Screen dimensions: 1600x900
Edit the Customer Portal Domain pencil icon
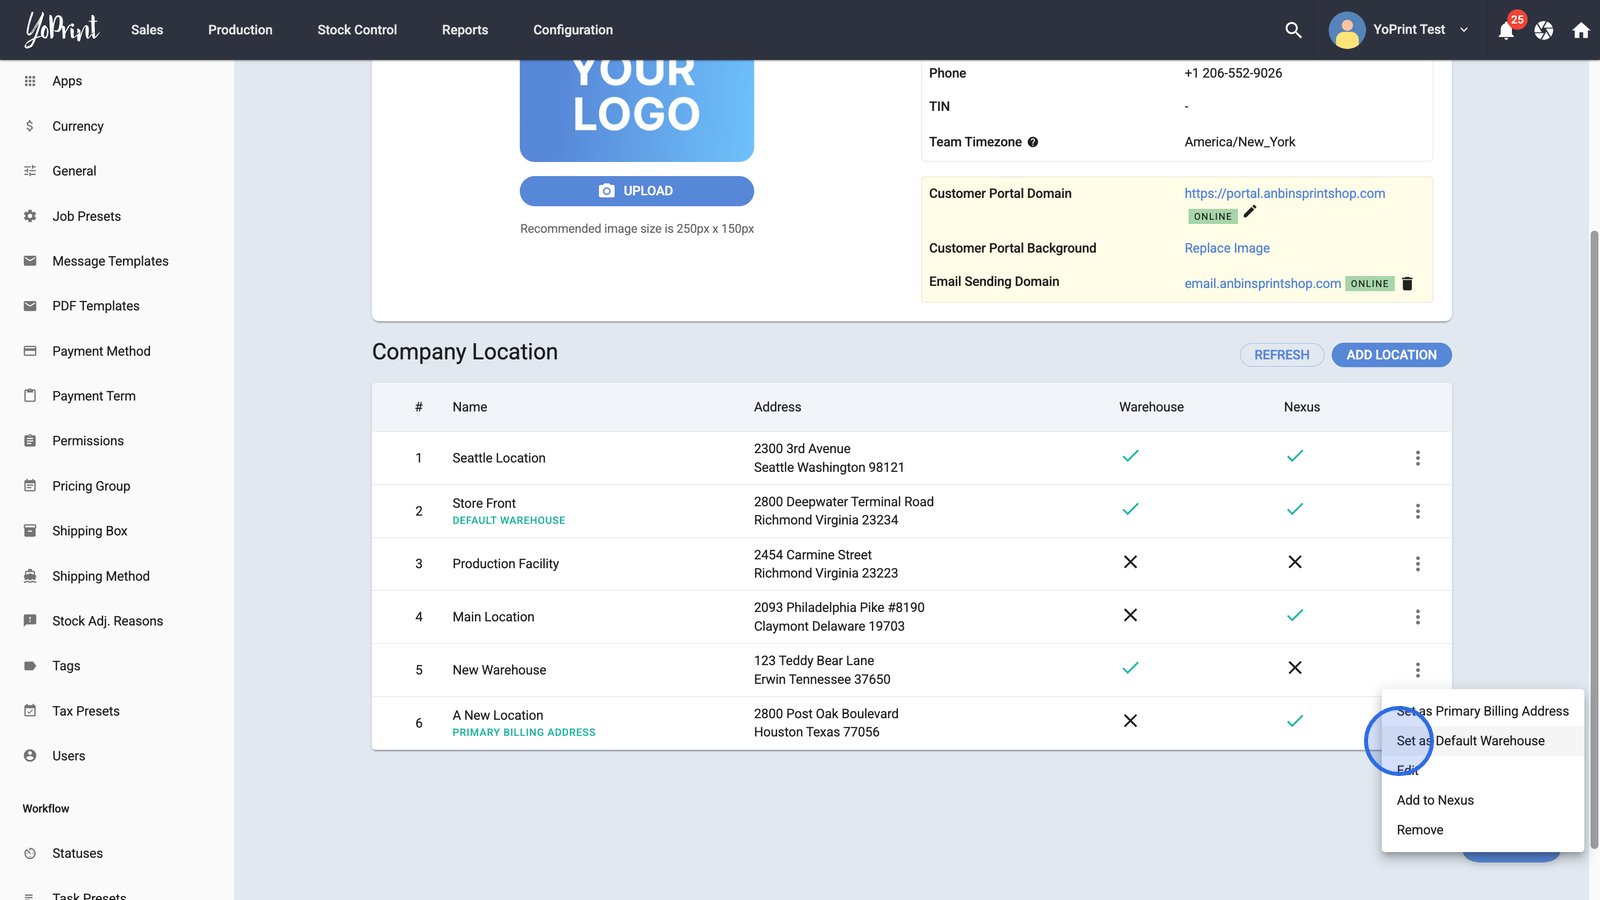tap(1250, 212)
